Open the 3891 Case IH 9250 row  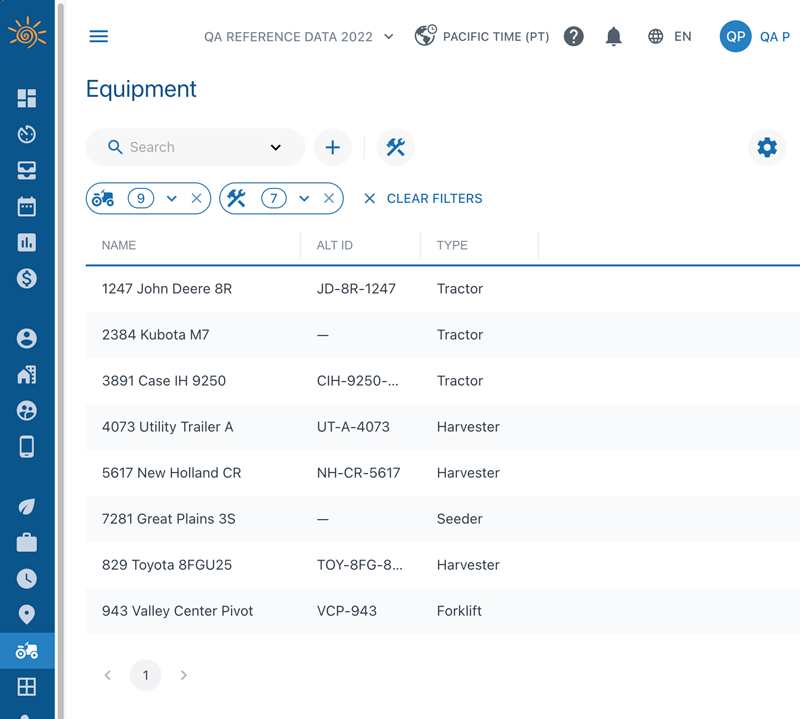[x=443, y=381]
